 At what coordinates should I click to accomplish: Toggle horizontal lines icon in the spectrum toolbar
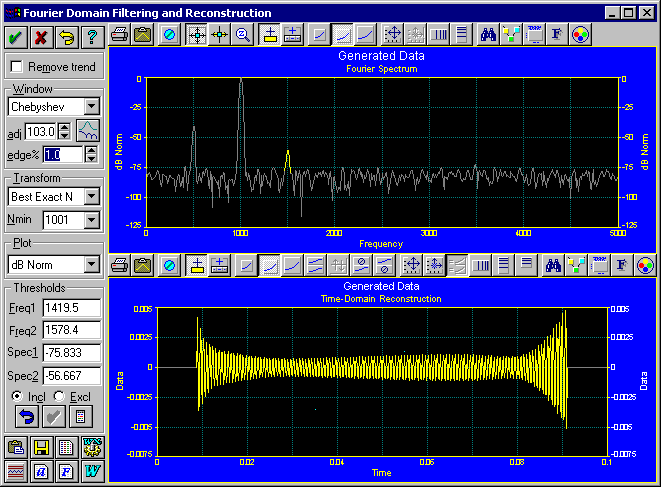pos(461,35)
